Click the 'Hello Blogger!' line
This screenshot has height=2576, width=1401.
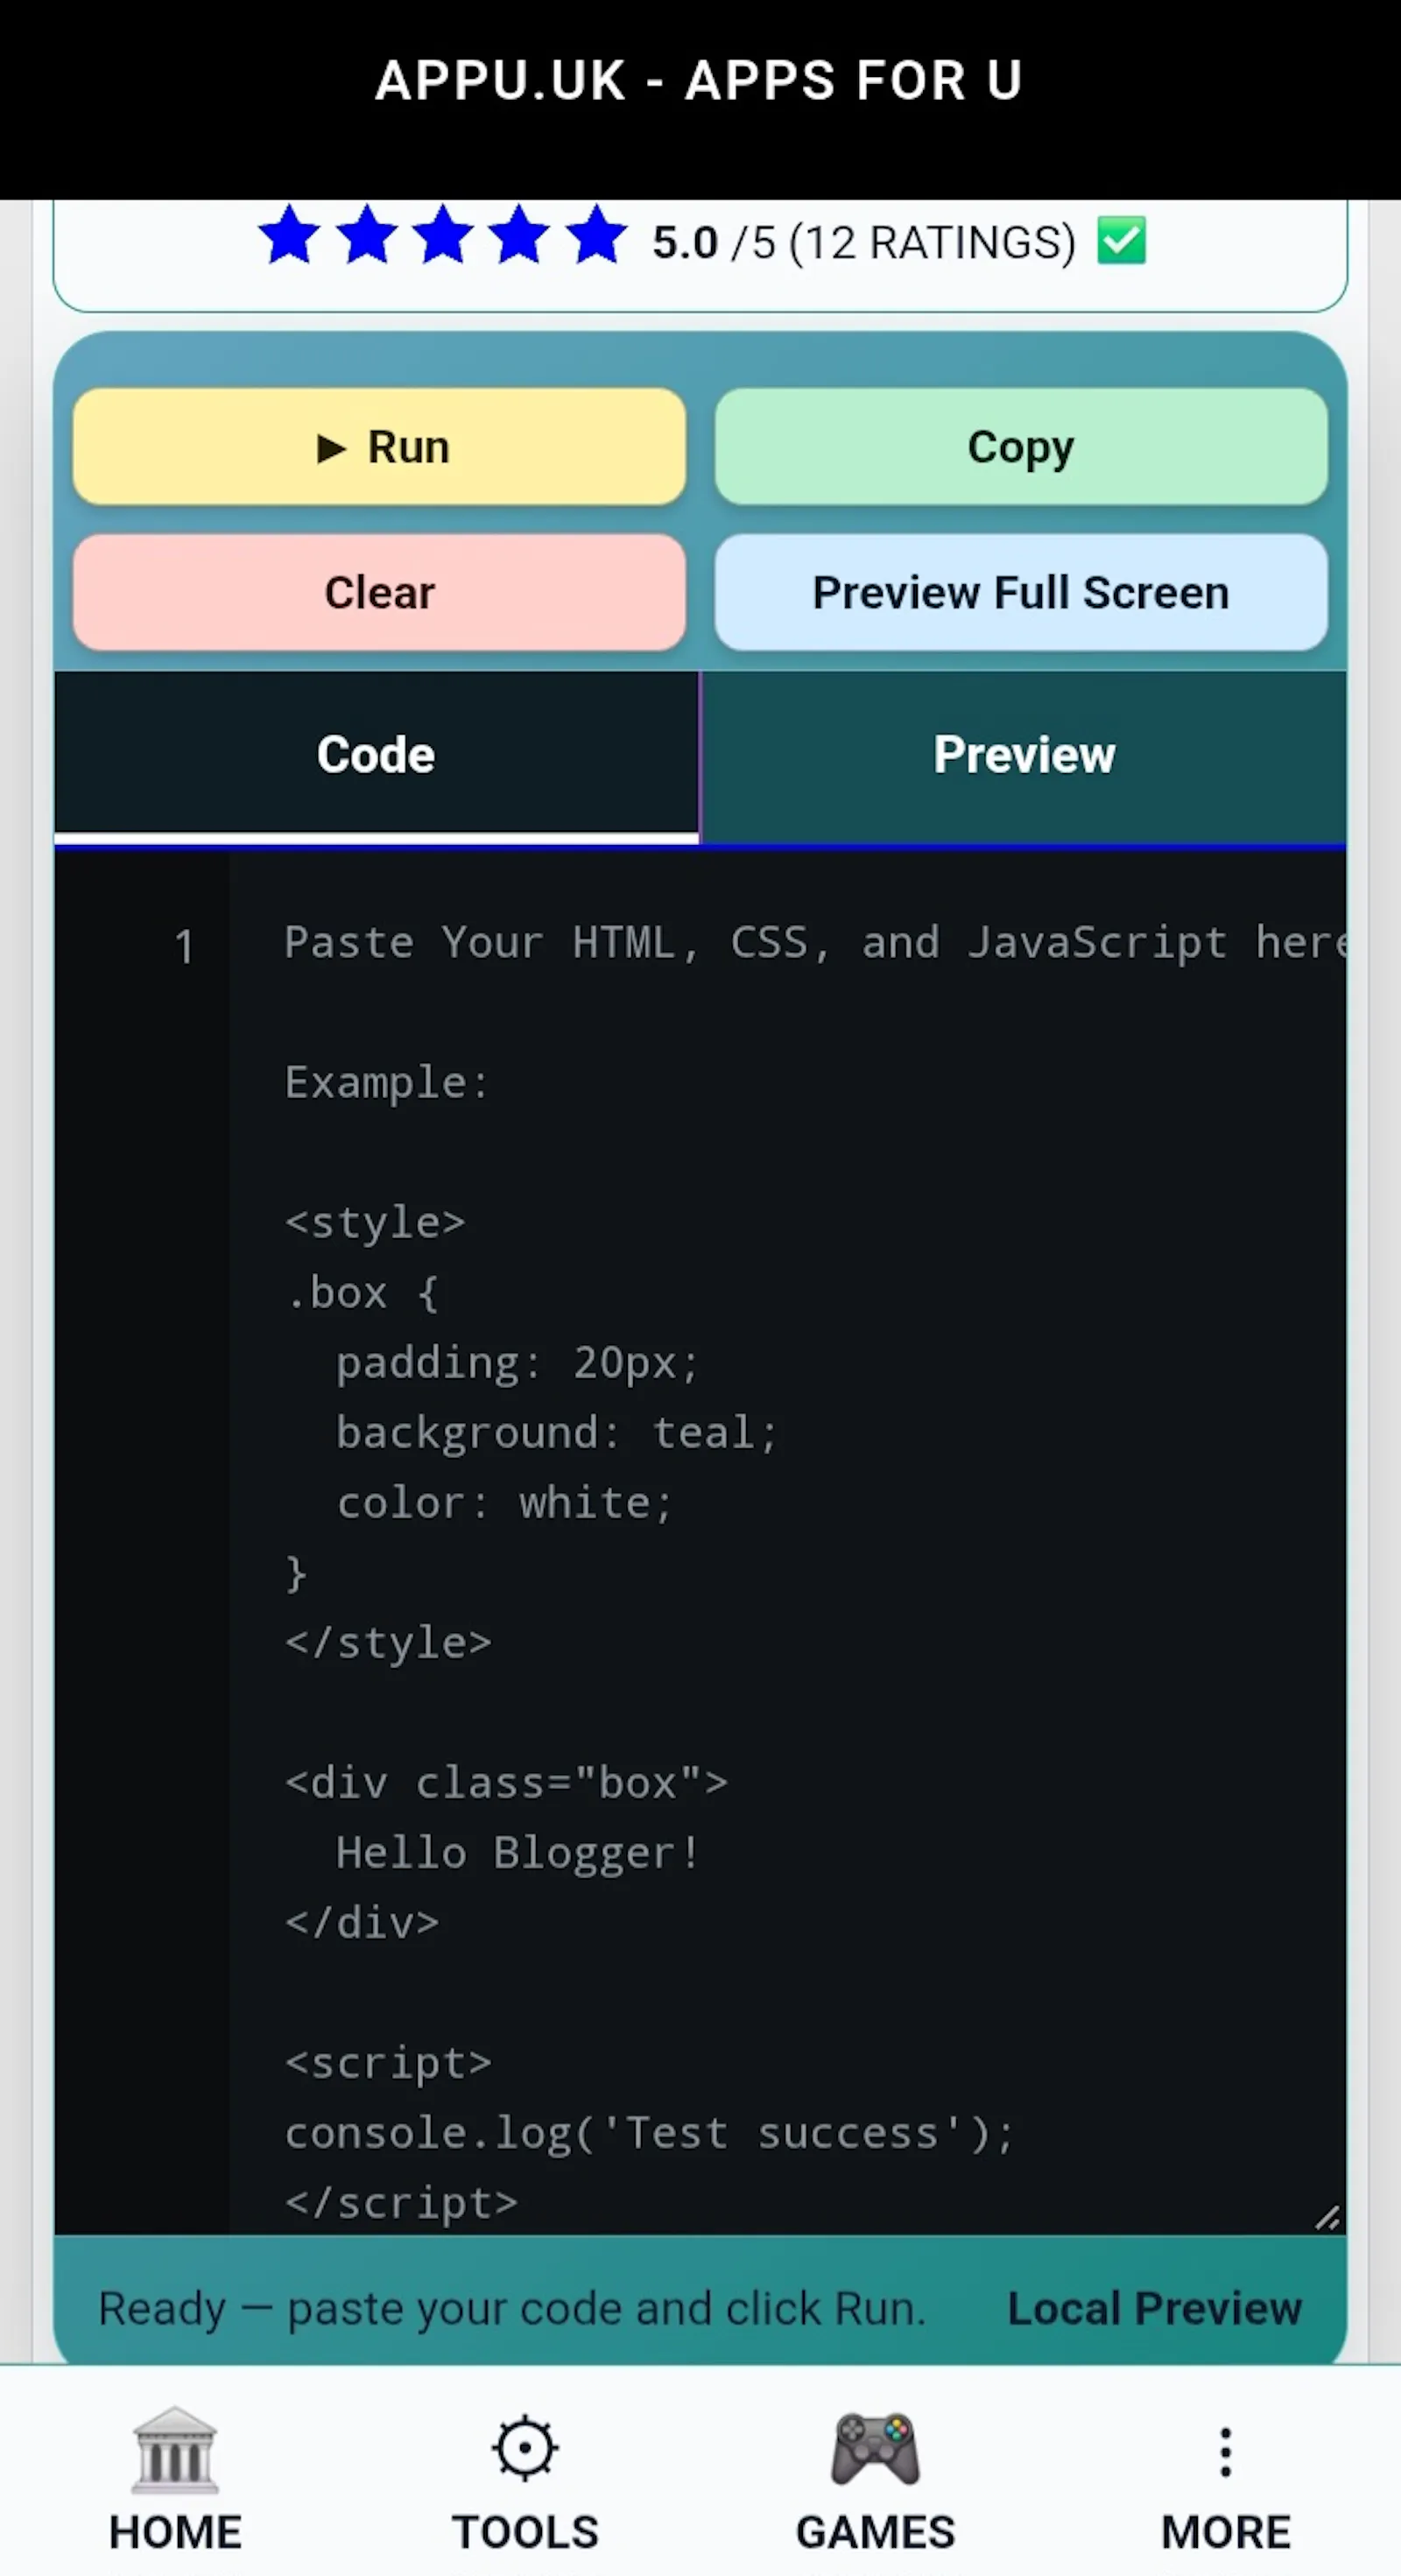tap(517, 1853)
